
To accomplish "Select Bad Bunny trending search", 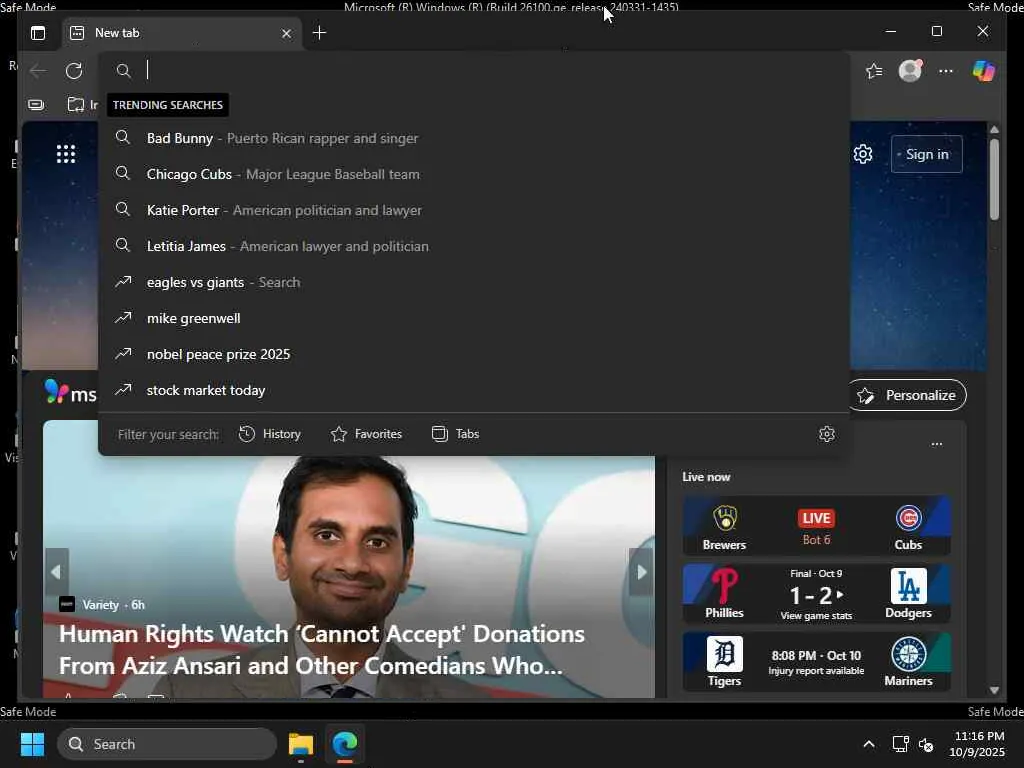I will click(x=474, y=138).
